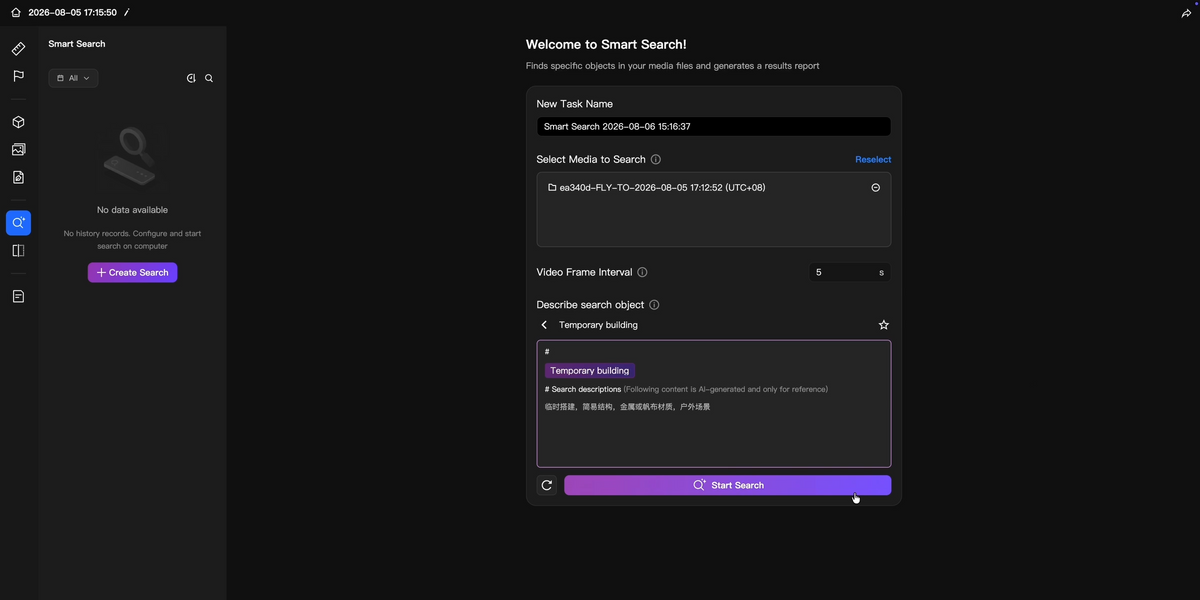This screenshot has height=600, width=1200.
Task: Click the Create Search button
Action: pyautogui.click(x=132, y=272)
